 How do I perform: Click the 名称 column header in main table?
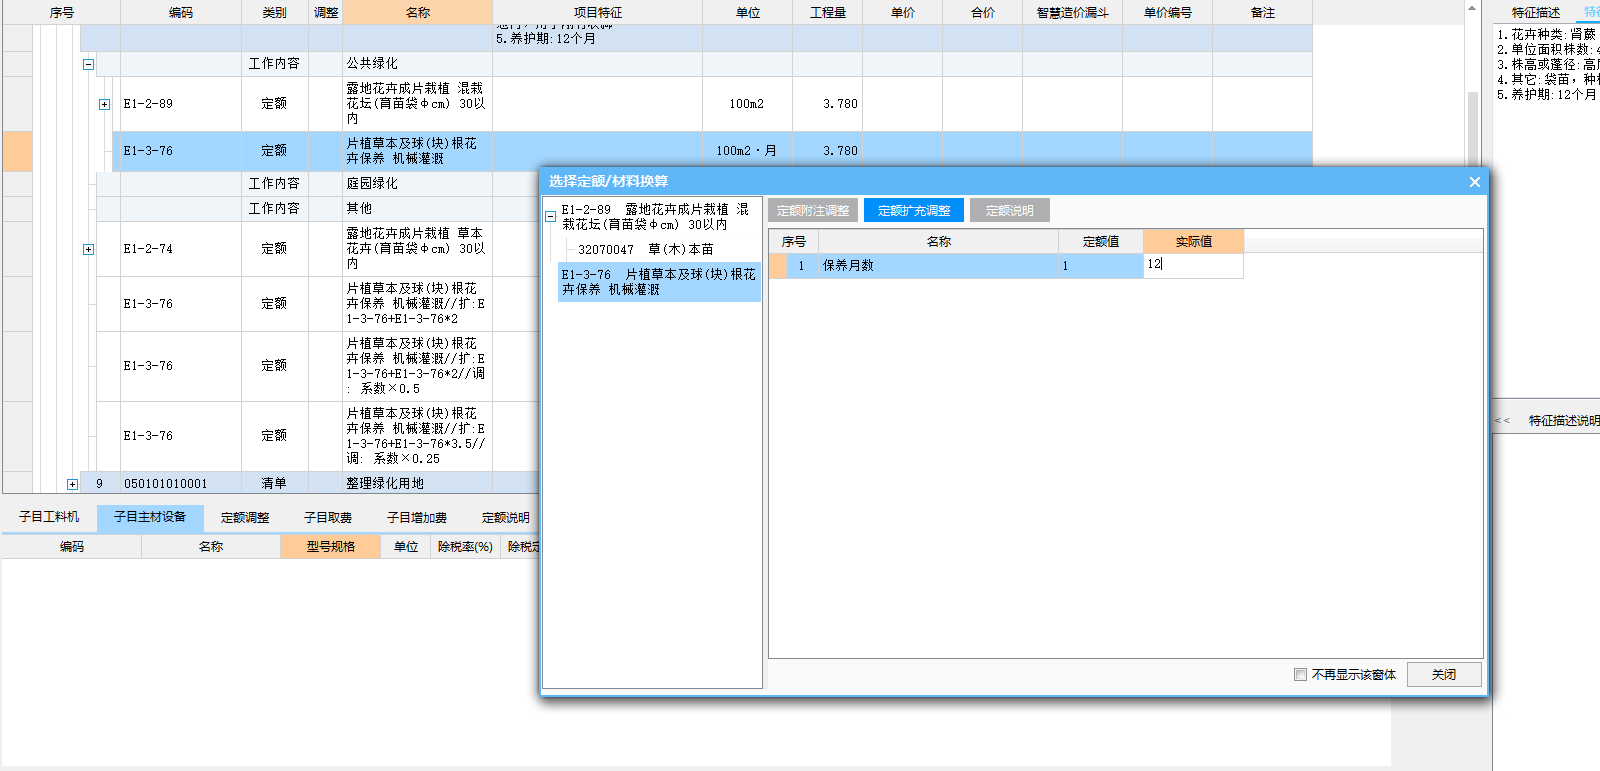click(x=418, y=12)
